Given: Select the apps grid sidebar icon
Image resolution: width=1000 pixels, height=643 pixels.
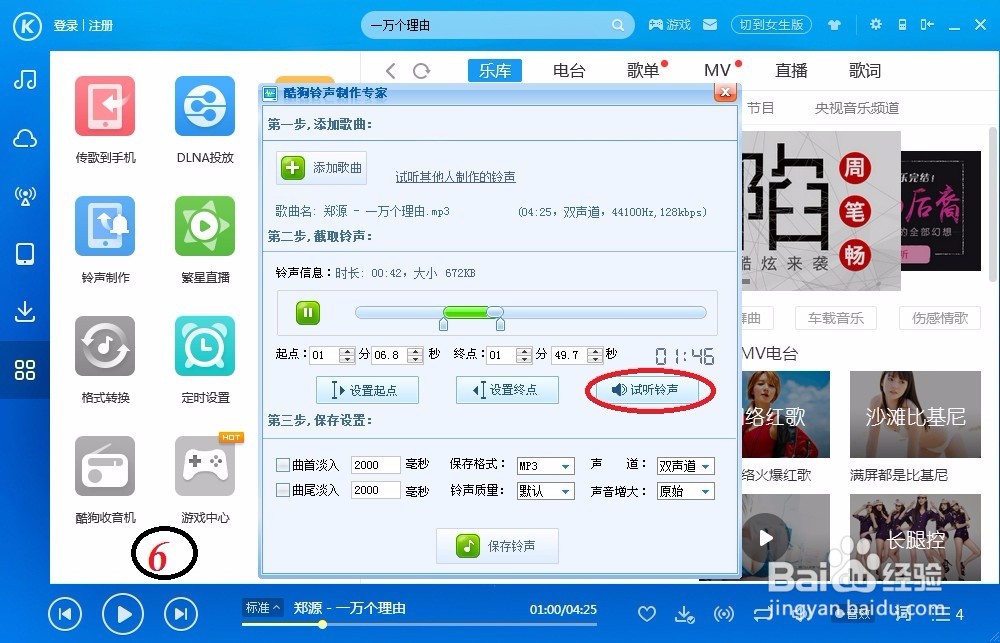Looking at the screenshot, I should [25, 370].
